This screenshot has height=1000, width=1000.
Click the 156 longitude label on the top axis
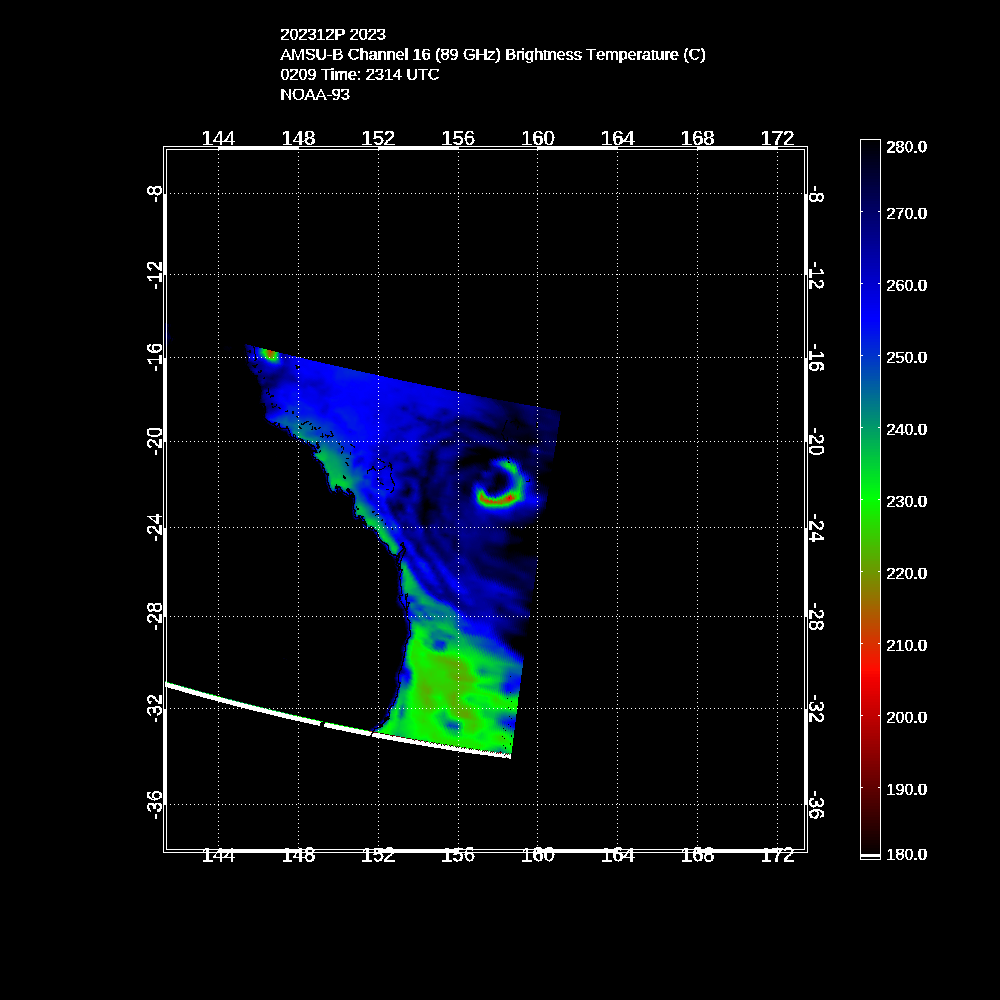[x=458, y=139]
